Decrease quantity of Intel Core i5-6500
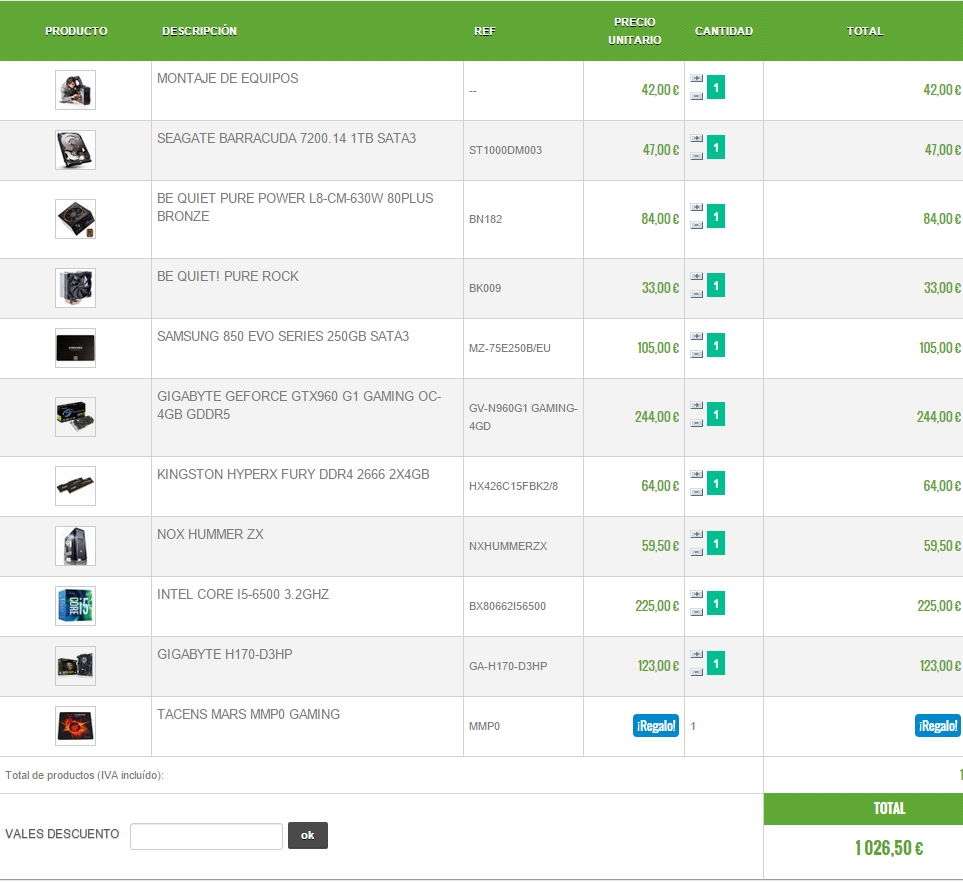The image size is (963, 882). 696,612
